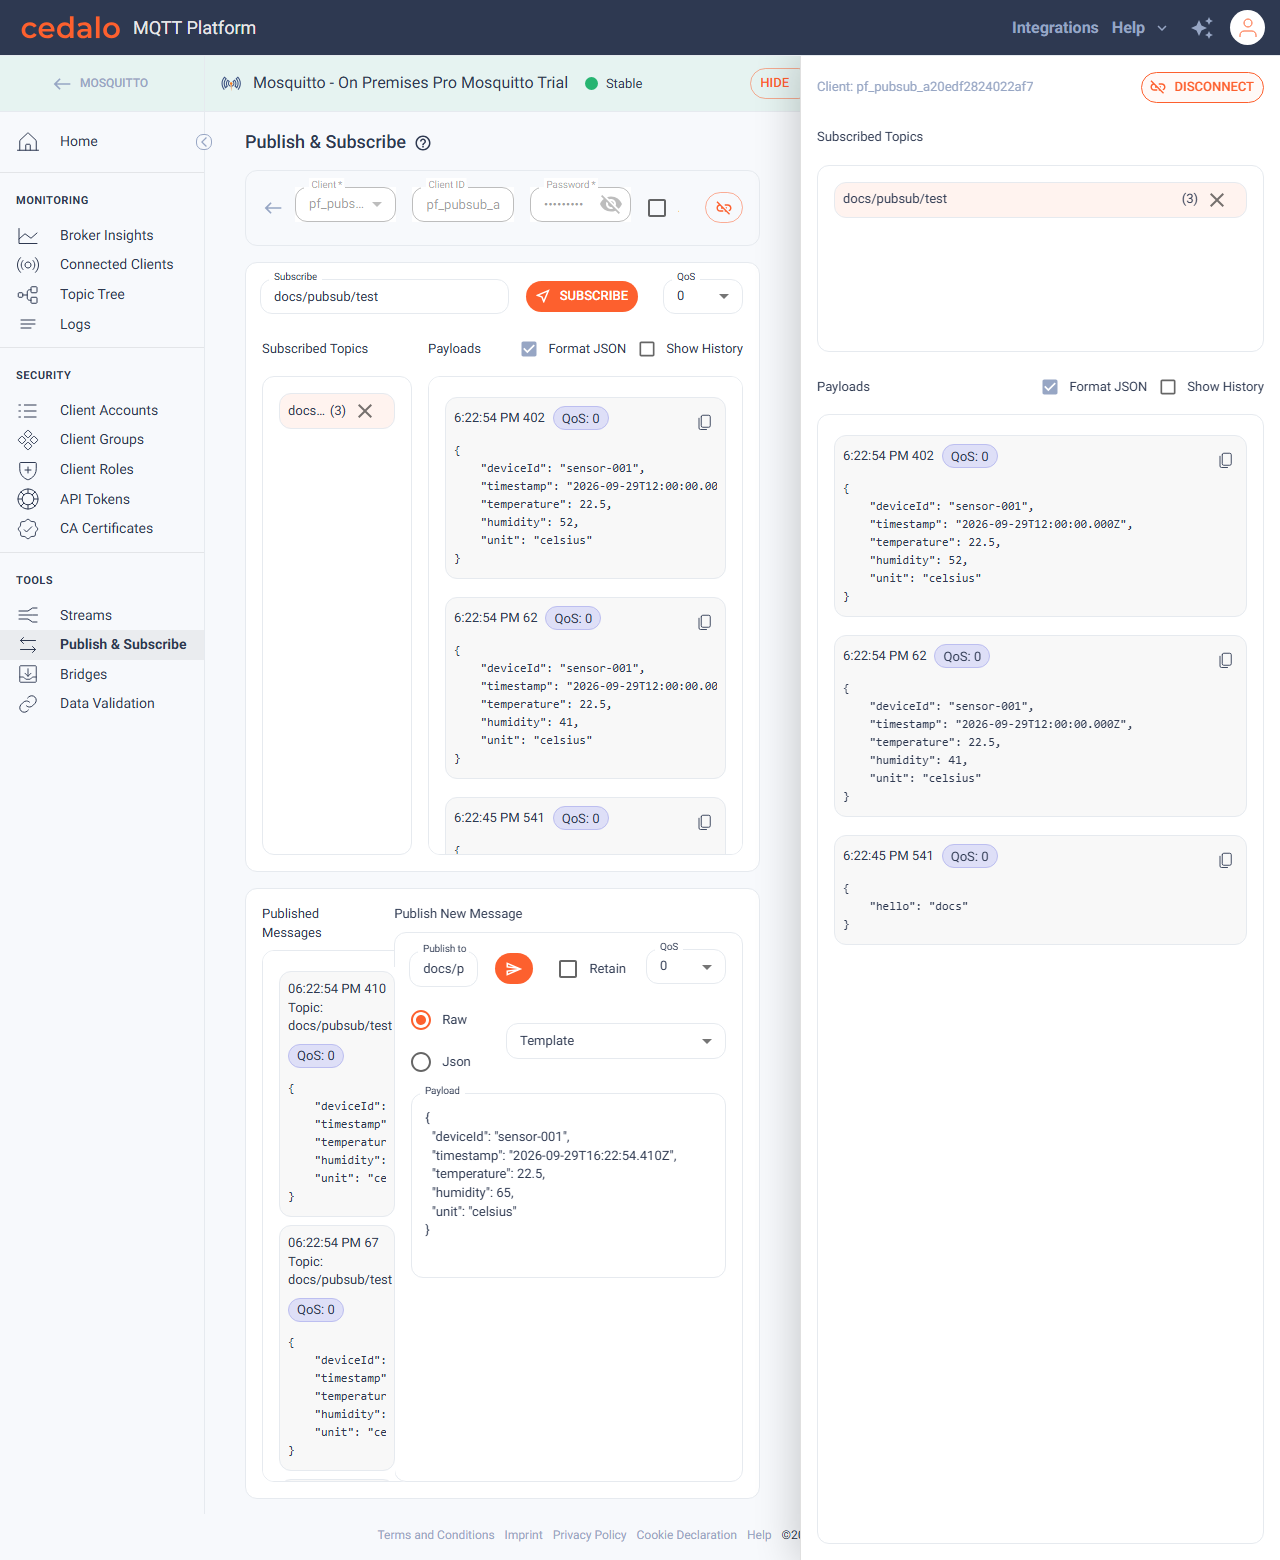Copy the 6:22:54 PM 402 payload in center list

(704, 423)
